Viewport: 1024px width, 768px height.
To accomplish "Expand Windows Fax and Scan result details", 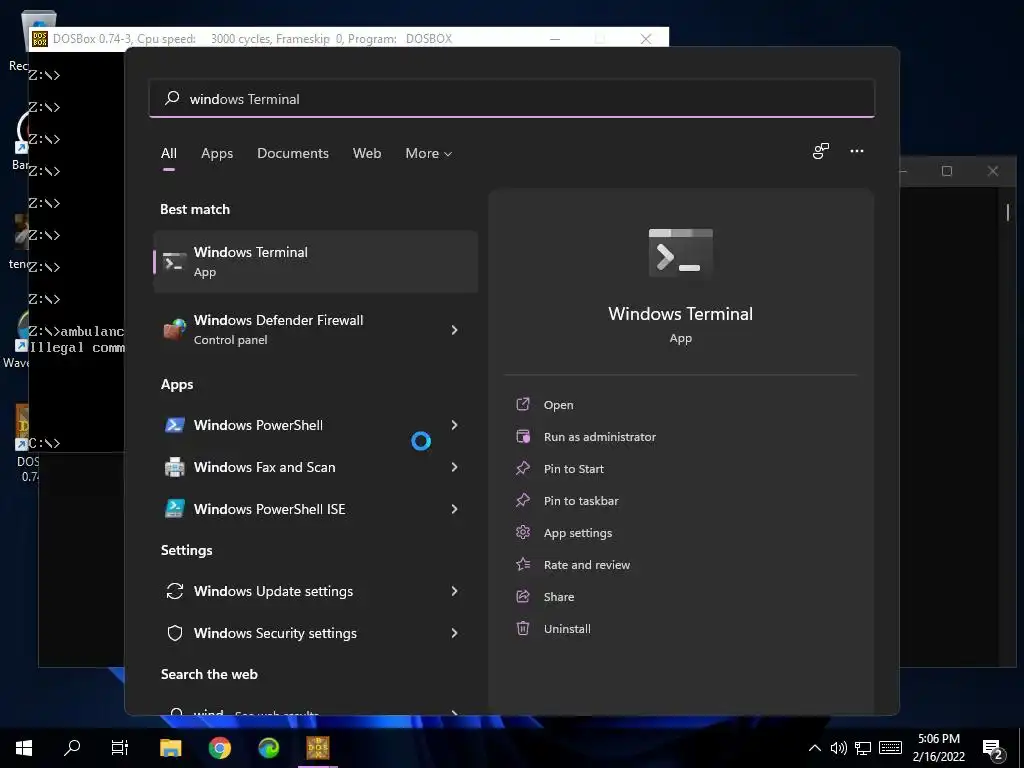I will (x=455, y=467).
